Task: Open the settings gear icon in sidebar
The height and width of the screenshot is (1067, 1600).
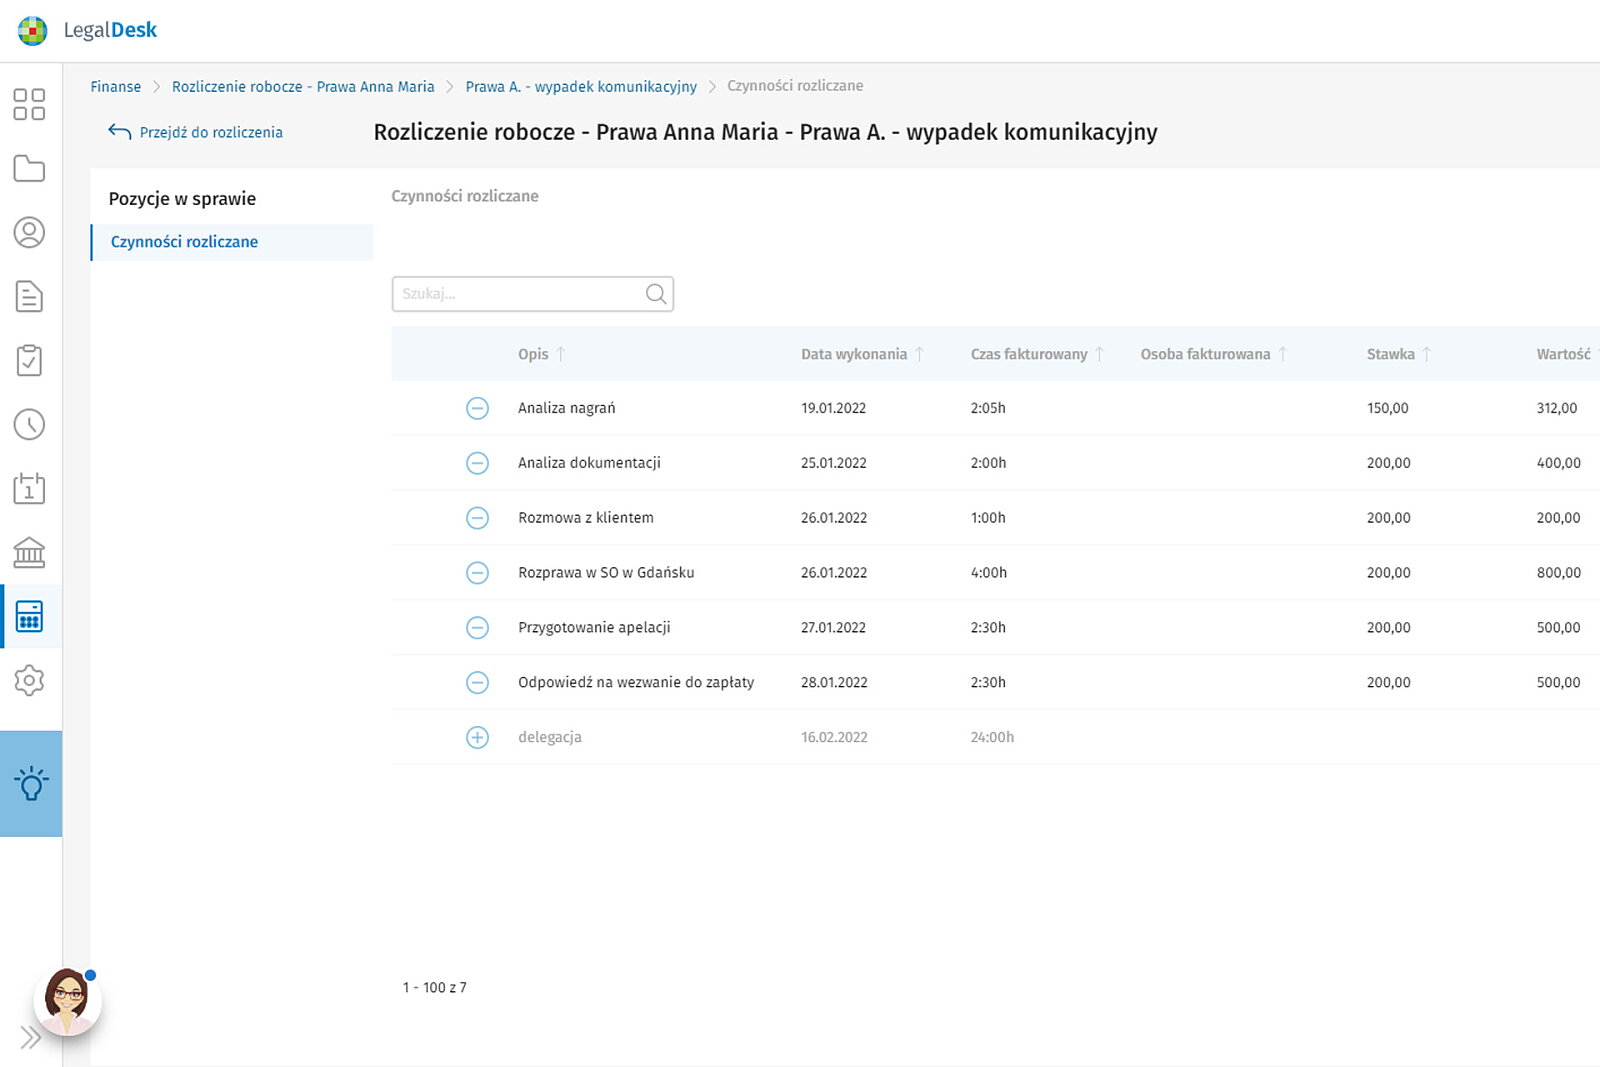Action: tap(29, 681)
